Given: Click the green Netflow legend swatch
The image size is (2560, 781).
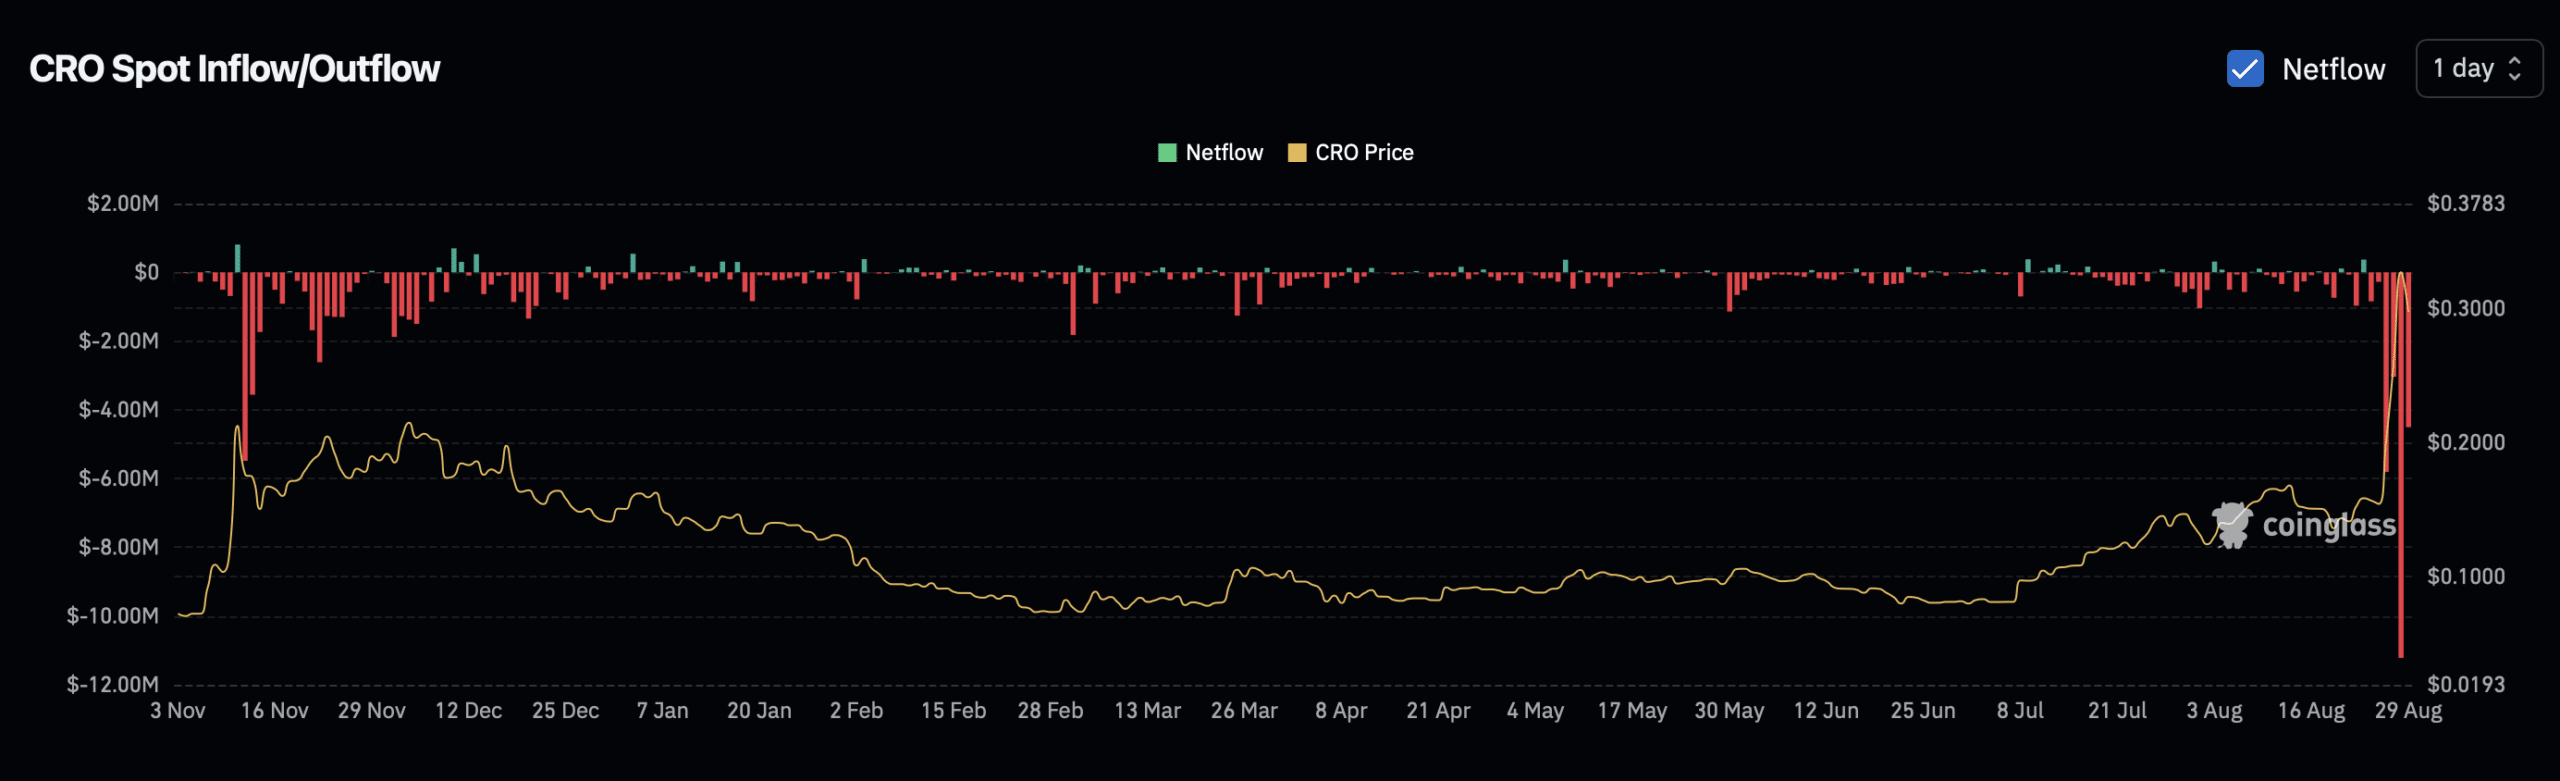Looking at the screenshot, I should [1166, 153].
